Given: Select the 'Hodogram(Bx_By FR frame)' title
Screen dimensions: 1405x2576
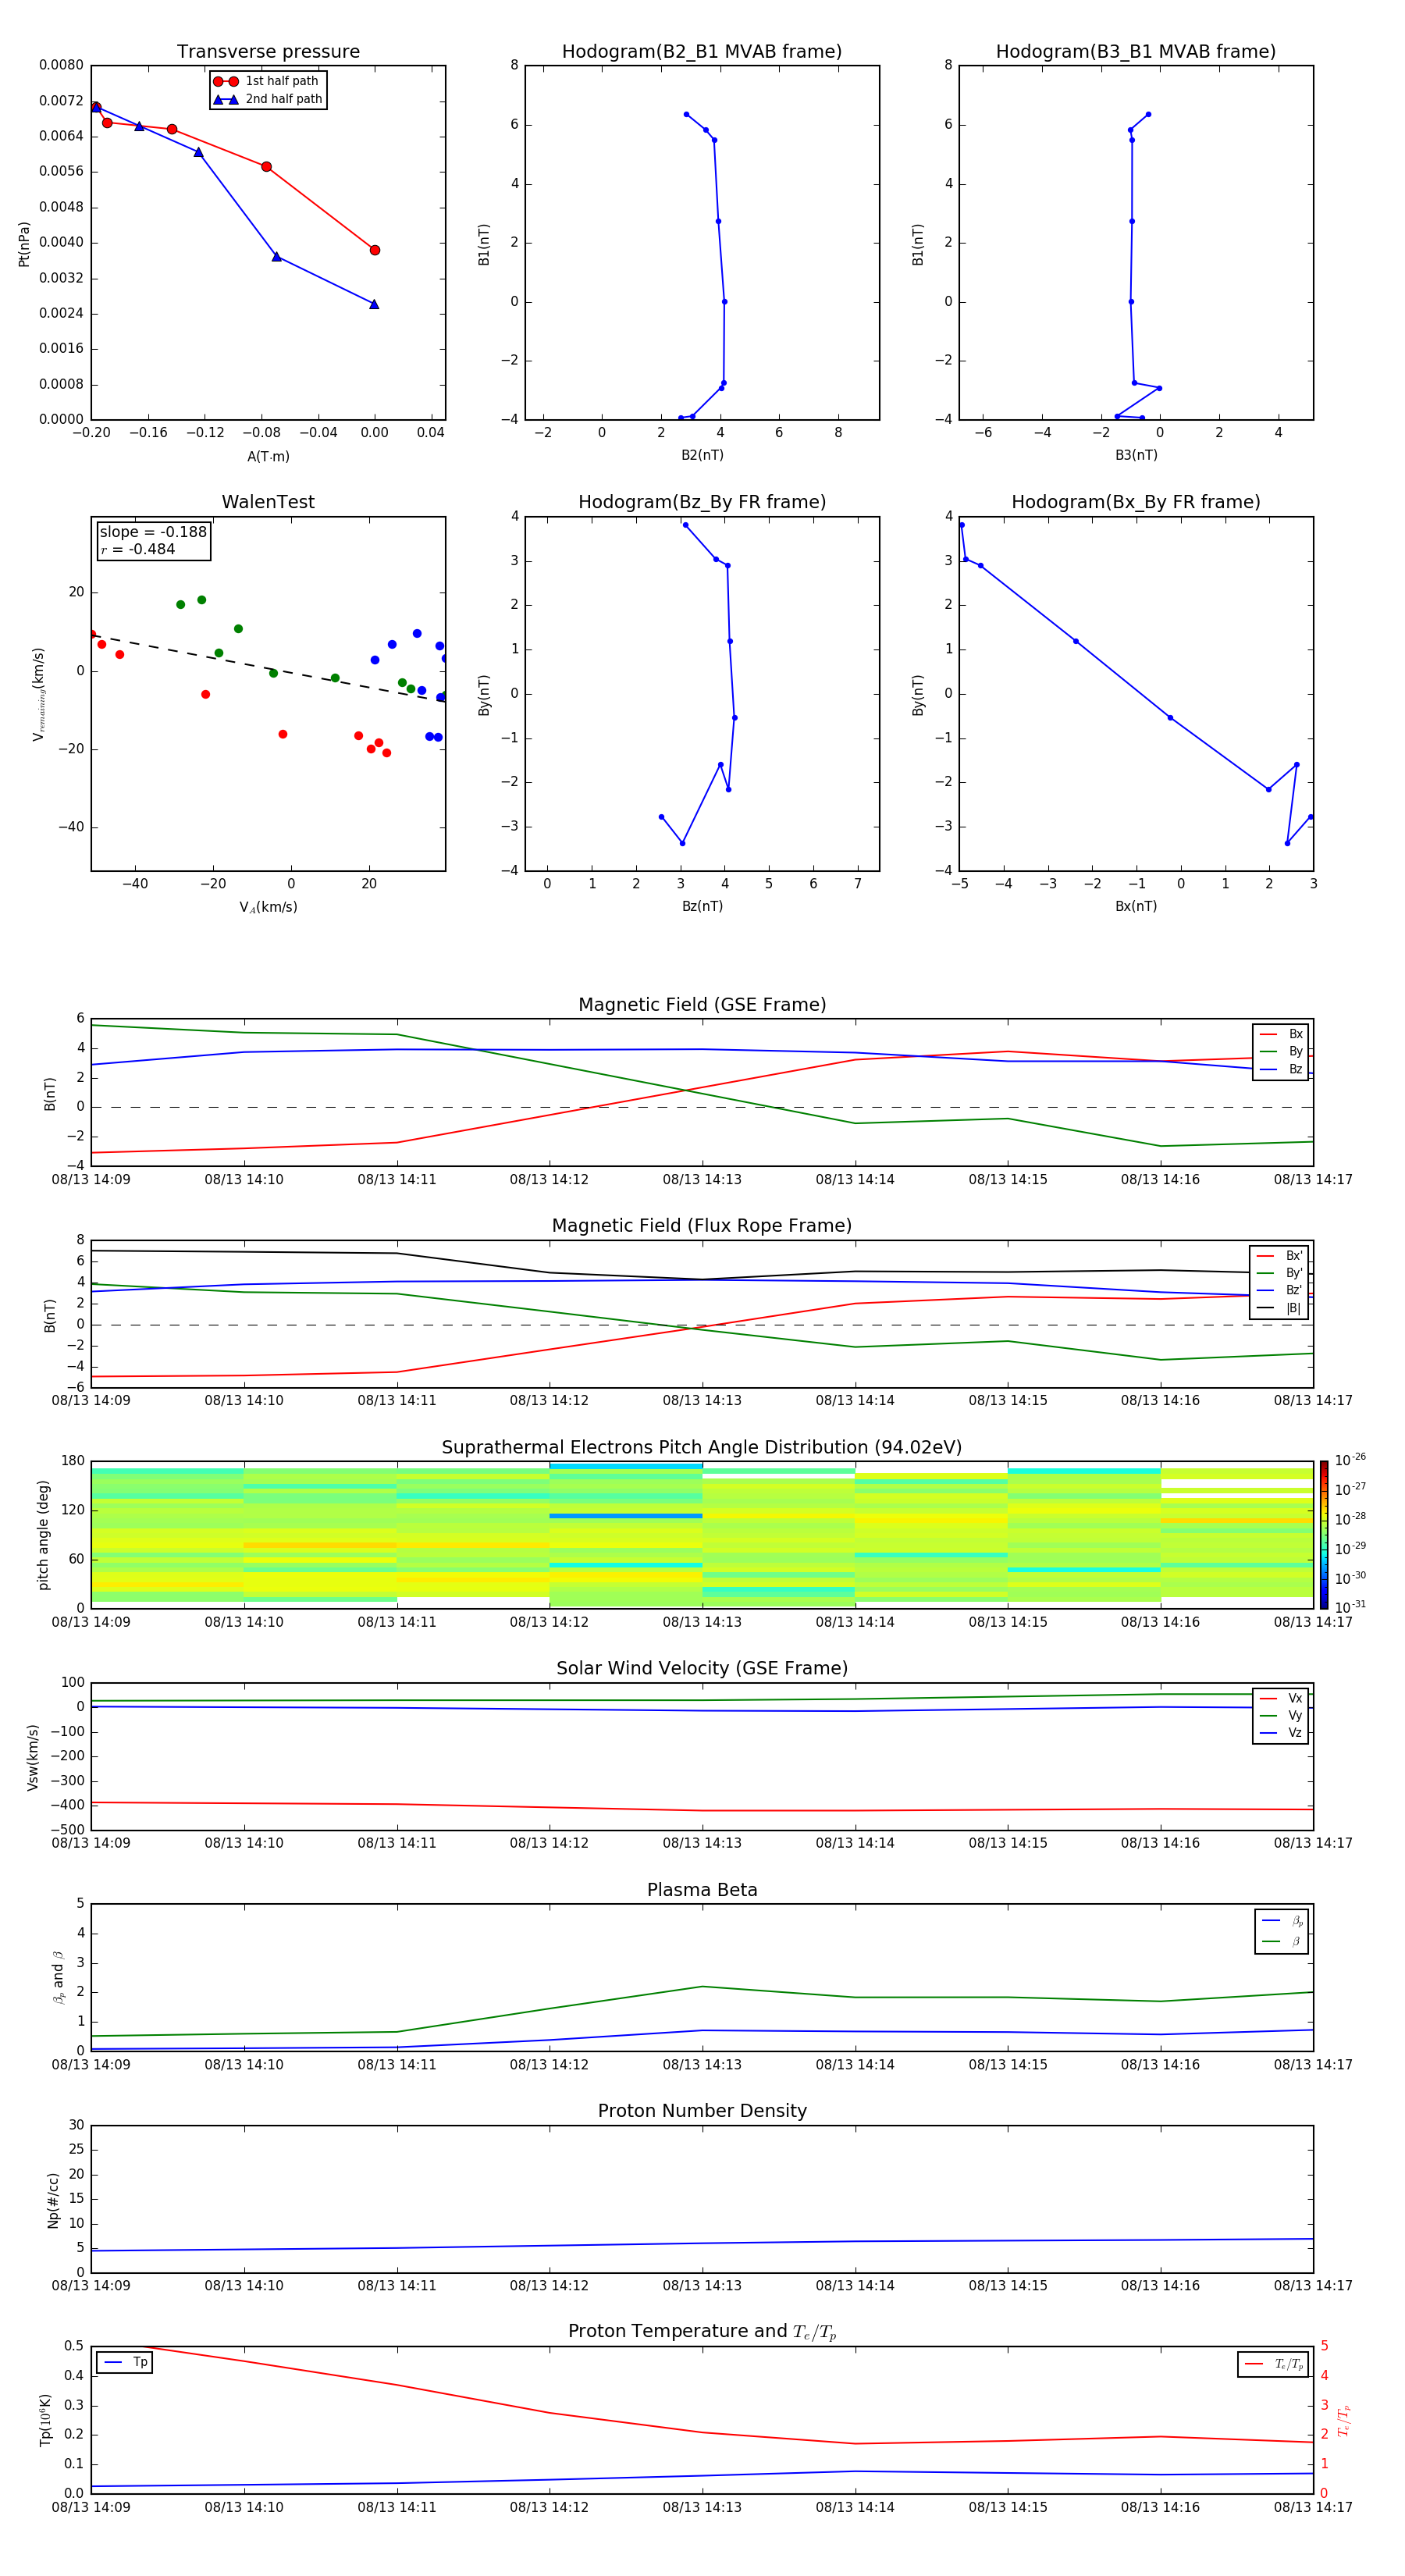Looking at the screenshot, I should 1136,502.
